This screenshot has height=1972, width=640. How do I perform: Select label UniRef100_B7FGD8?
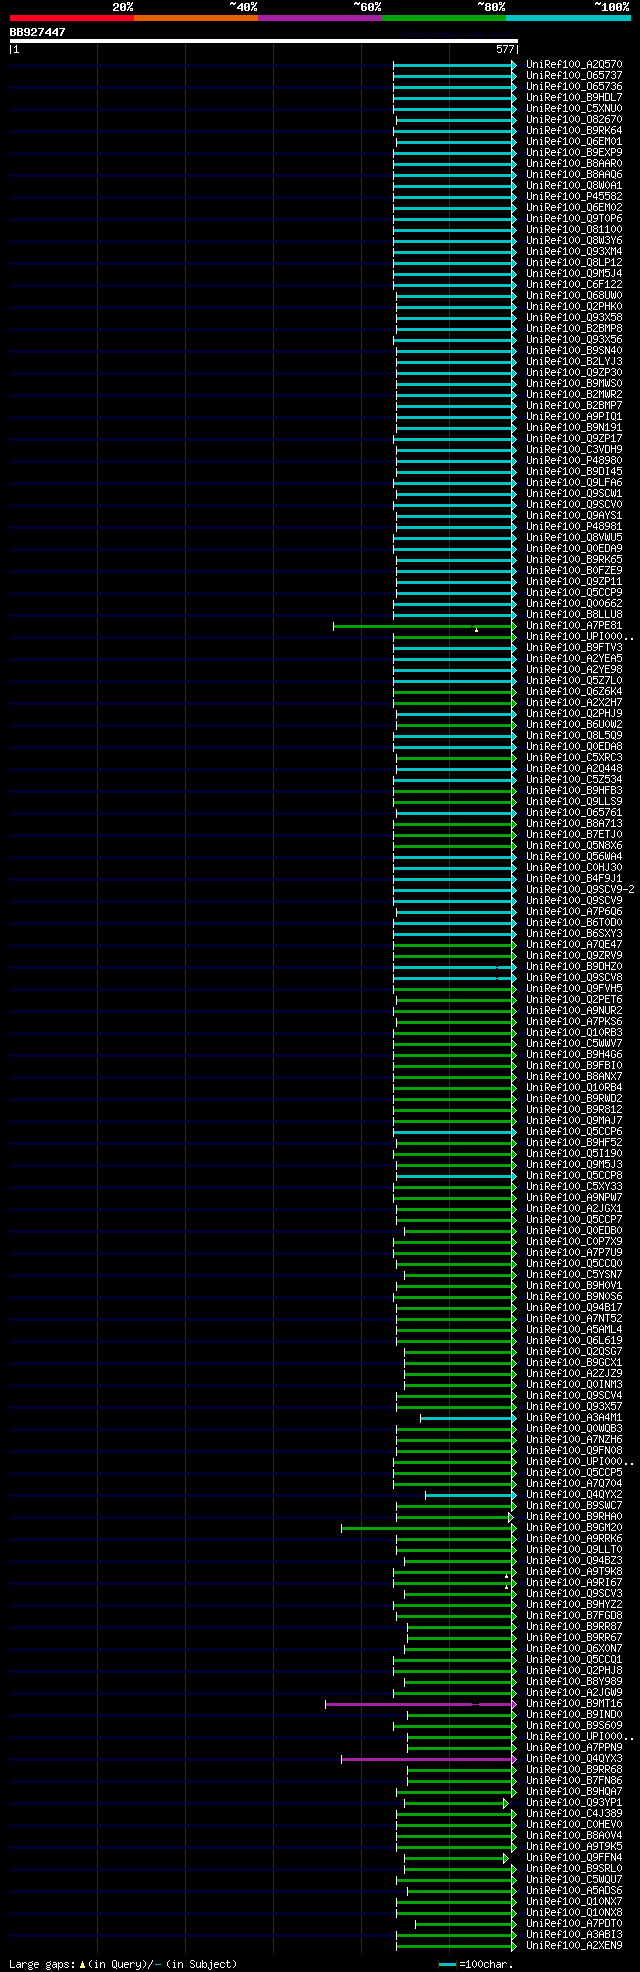coord(574,1616)
